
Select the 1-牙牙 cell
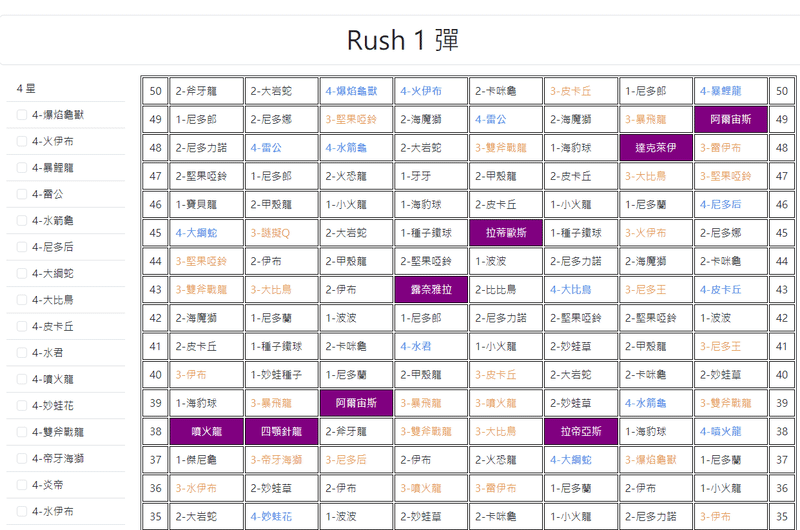[x=431, y=176]
